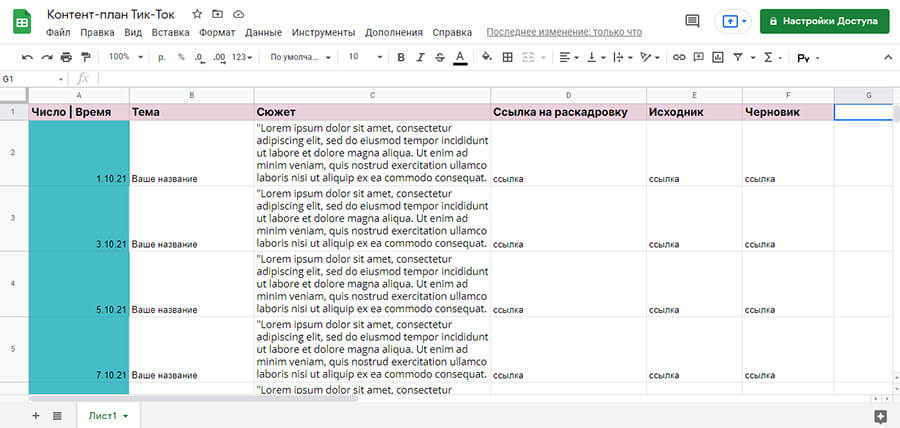This screenshot has width=900, height=428.
Task: Toggle strikethrough formatting
Action: click(x=440, y=57)
